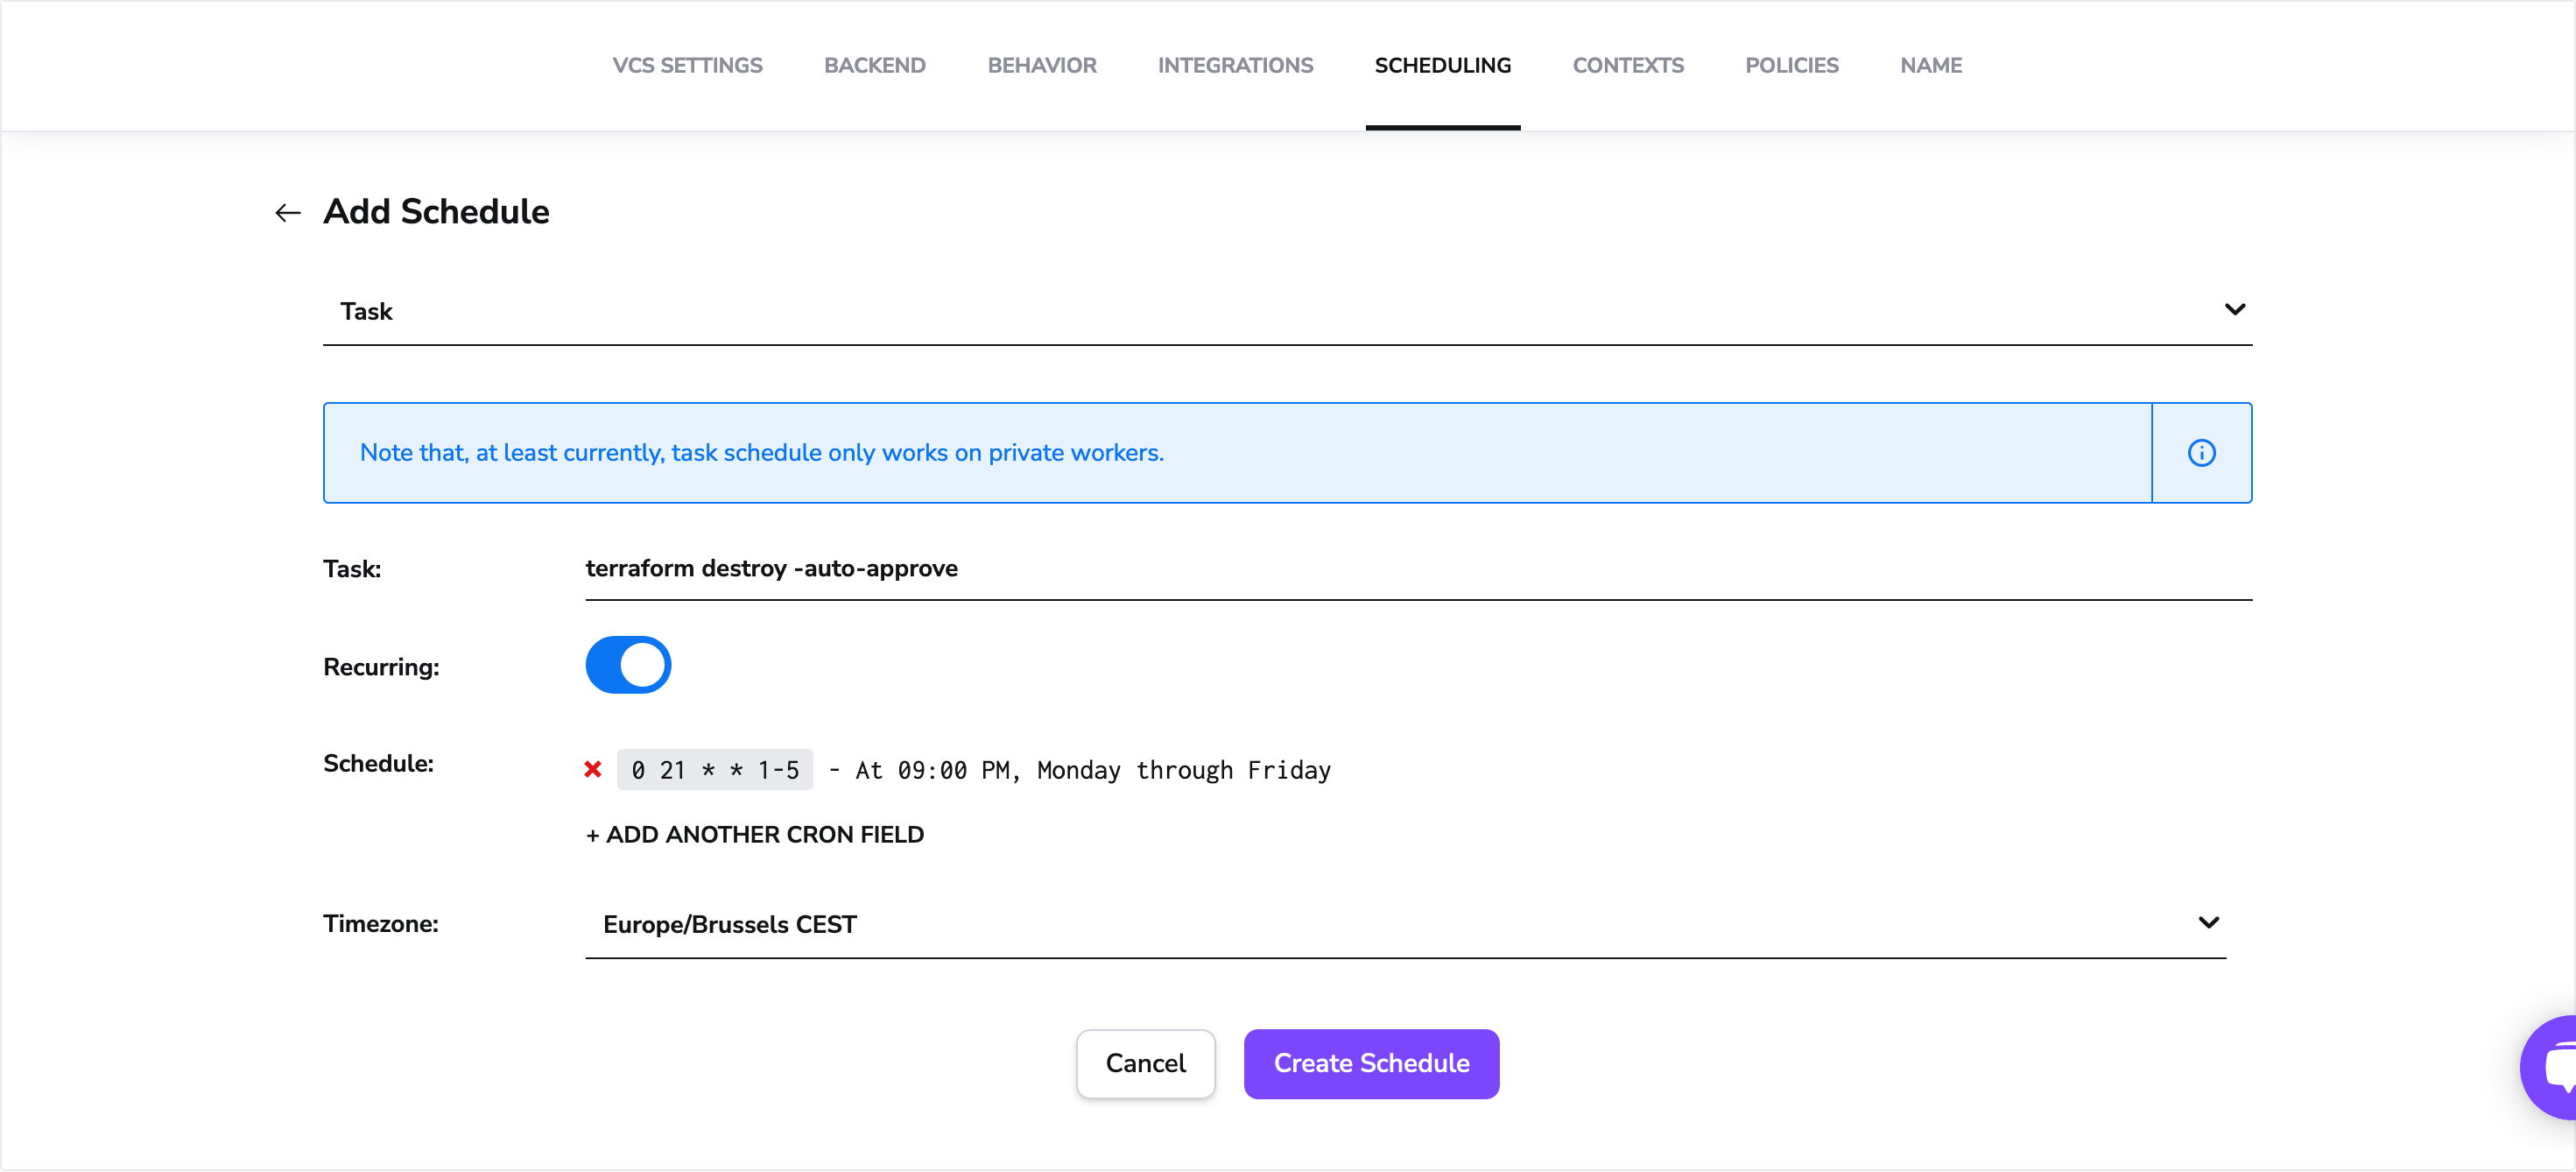Open the Timezone dropdown chevron
Screen dimensions: 2576x1172
[x=2208, y=923]
